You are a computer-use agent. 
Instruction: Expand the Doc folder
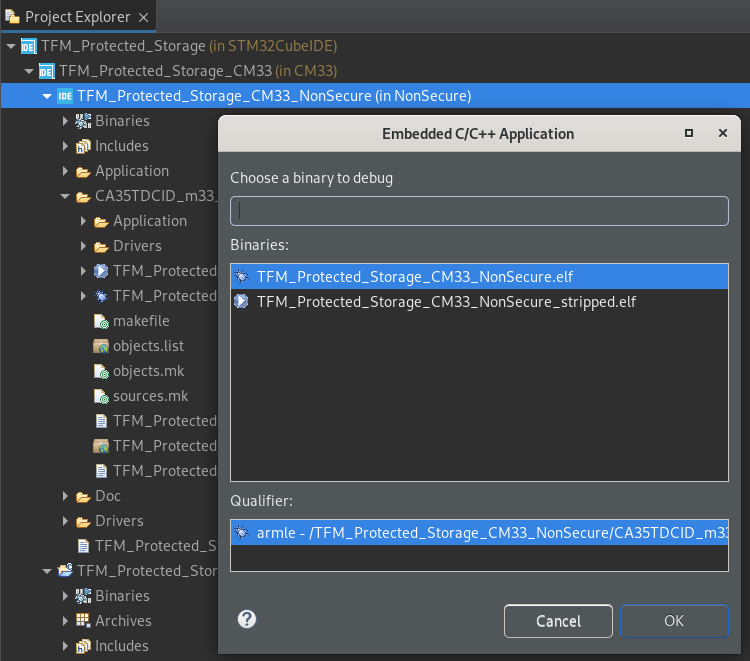pyautogui.click(x=65, y=496)
